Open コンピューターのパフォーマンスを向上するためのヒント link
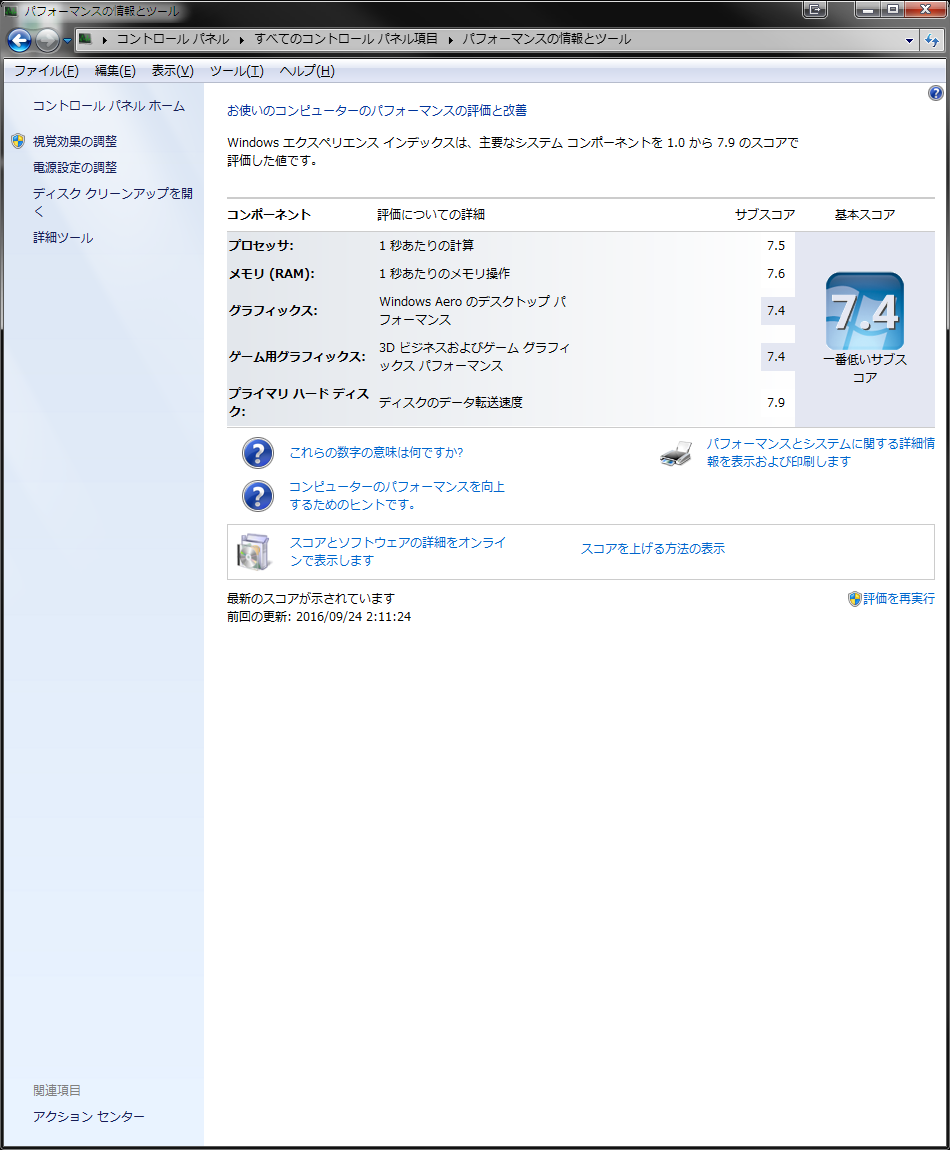Viewport: 950px width, 1150px height. (x=397, y=496)
